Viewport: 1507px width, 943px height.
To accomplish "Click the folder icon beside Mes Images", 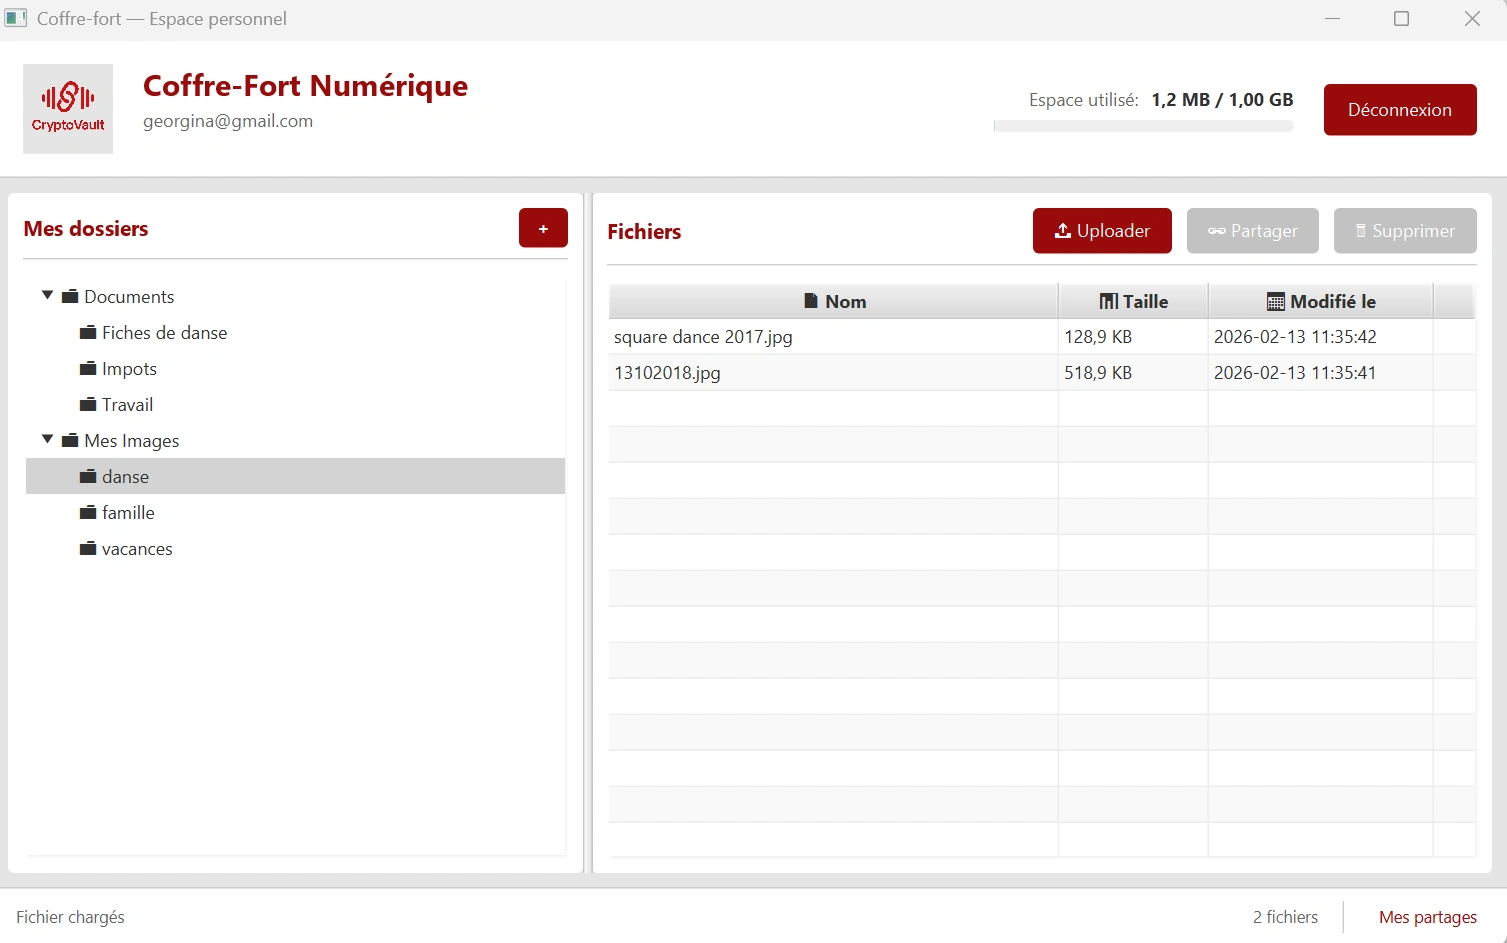I will click(x=69, y=440).
